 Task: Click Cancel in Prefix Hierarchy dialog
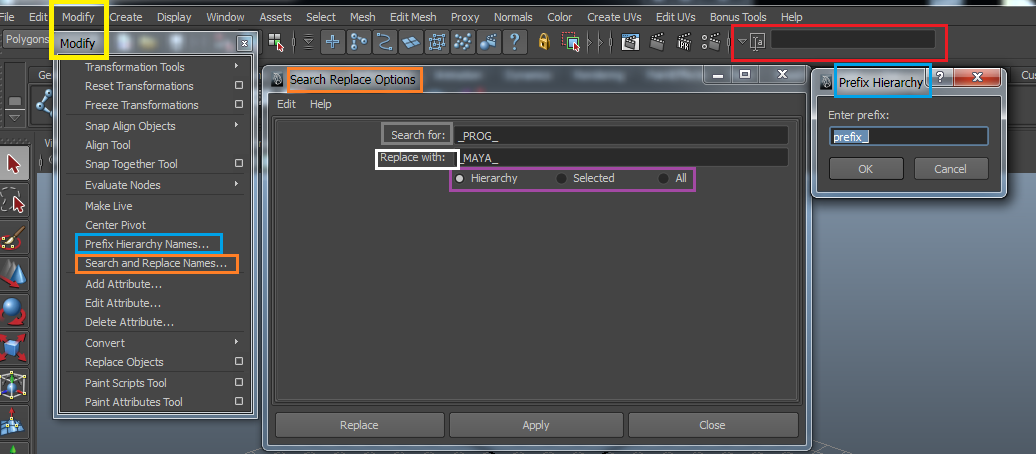point(951,169)
